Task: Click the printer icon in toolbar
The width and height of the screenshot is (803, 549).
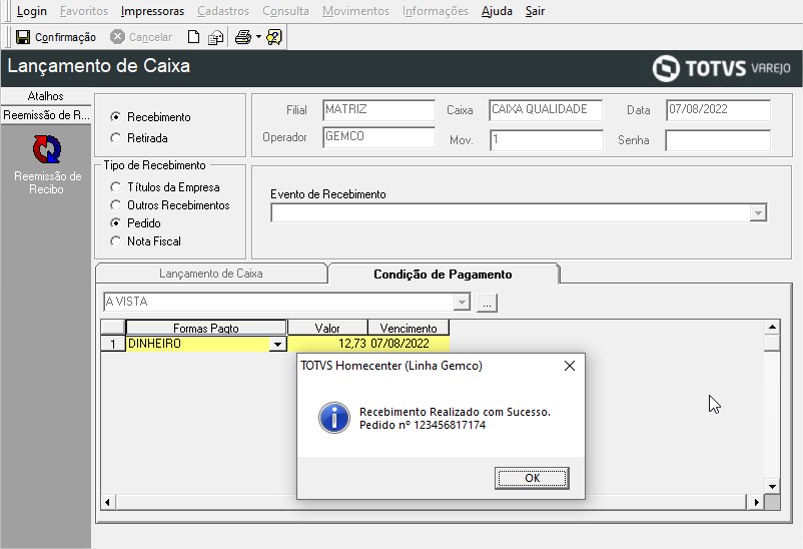Action: 243,37
